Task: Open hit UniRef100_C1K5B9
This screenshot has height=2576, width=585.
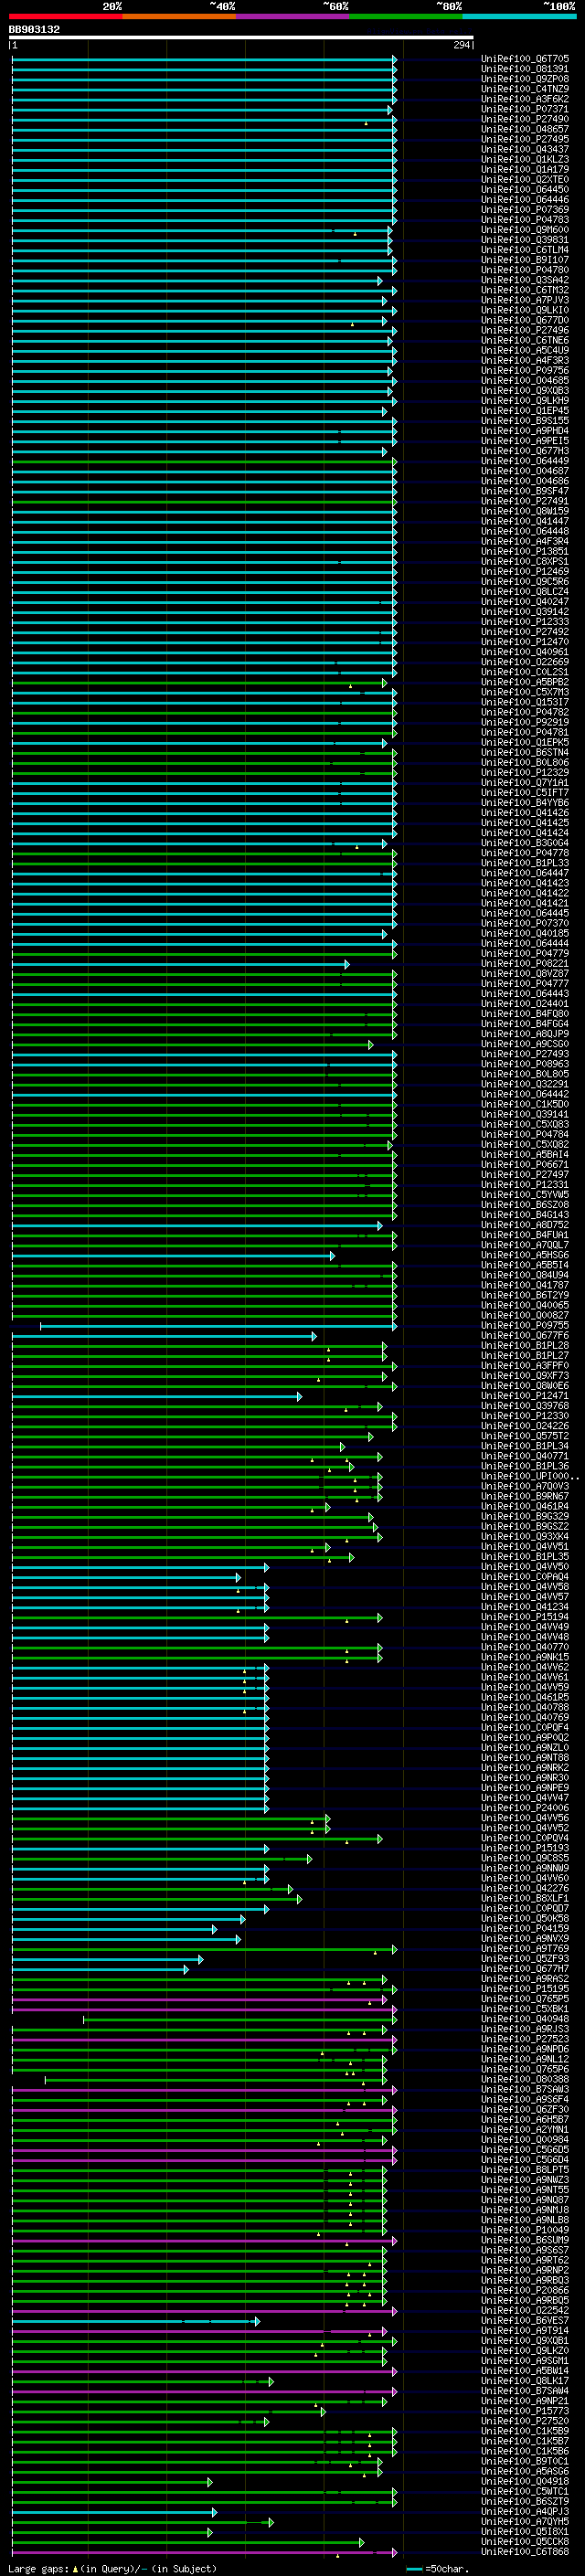Action: (x=524, y=2431)
